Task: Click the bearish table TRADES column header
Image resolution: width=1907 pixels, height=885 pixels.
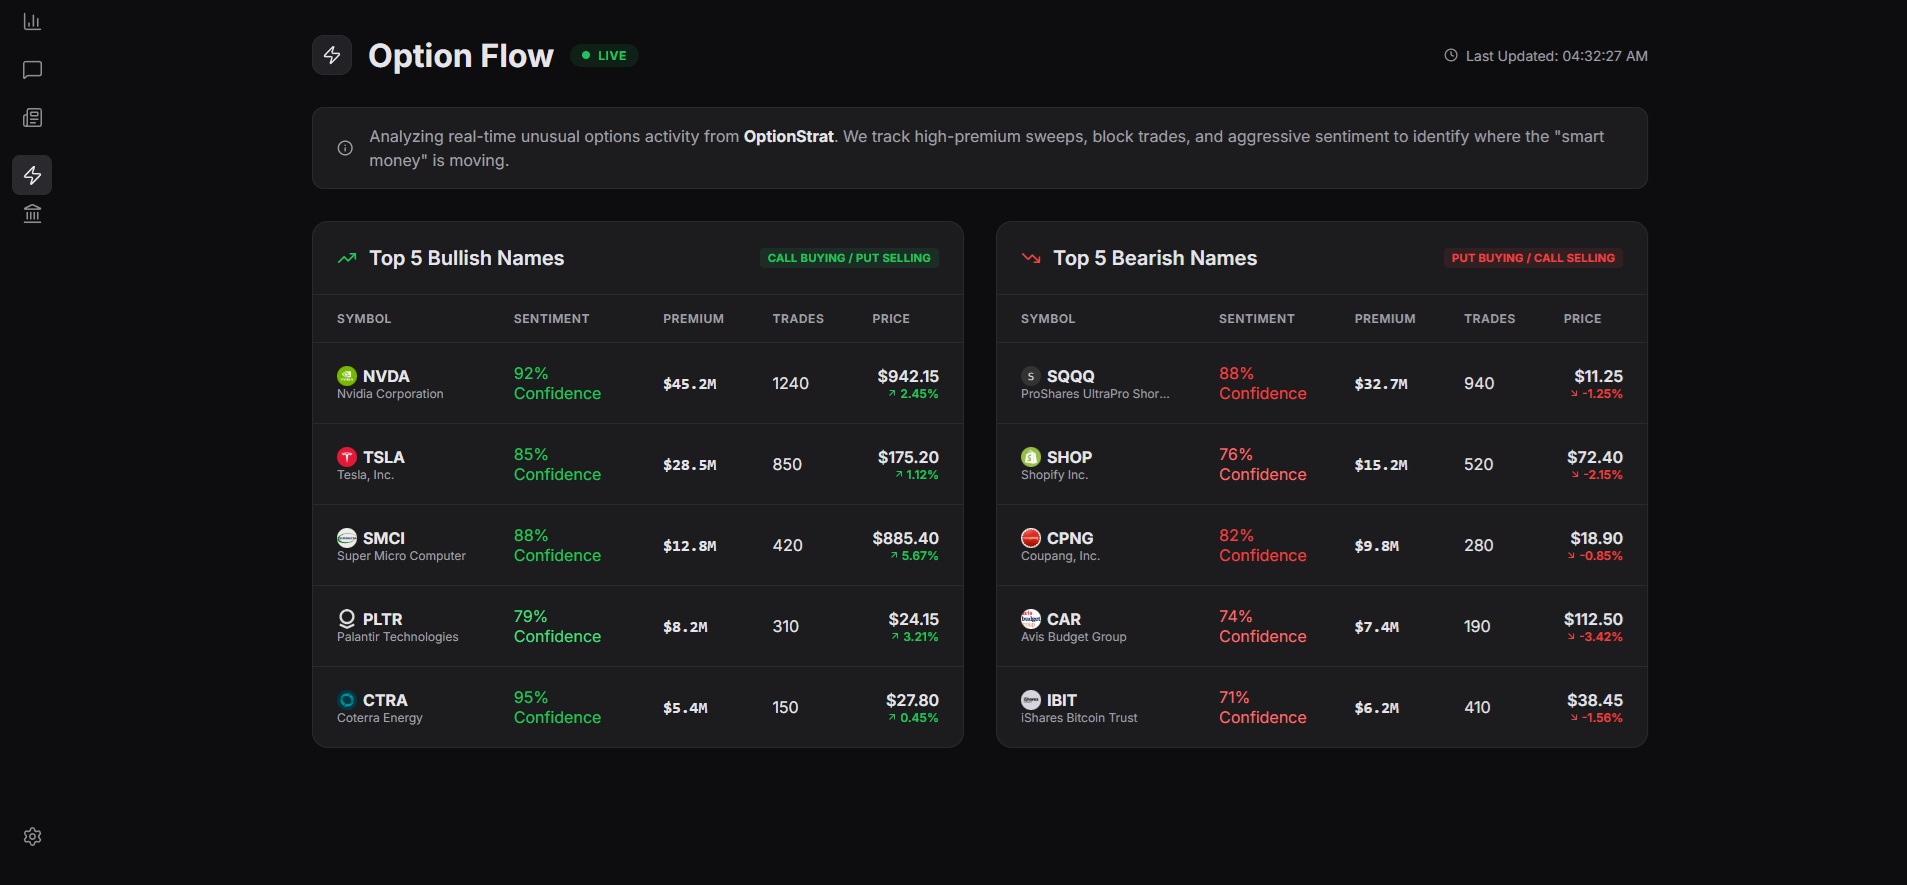Action: coord(1490,319)
